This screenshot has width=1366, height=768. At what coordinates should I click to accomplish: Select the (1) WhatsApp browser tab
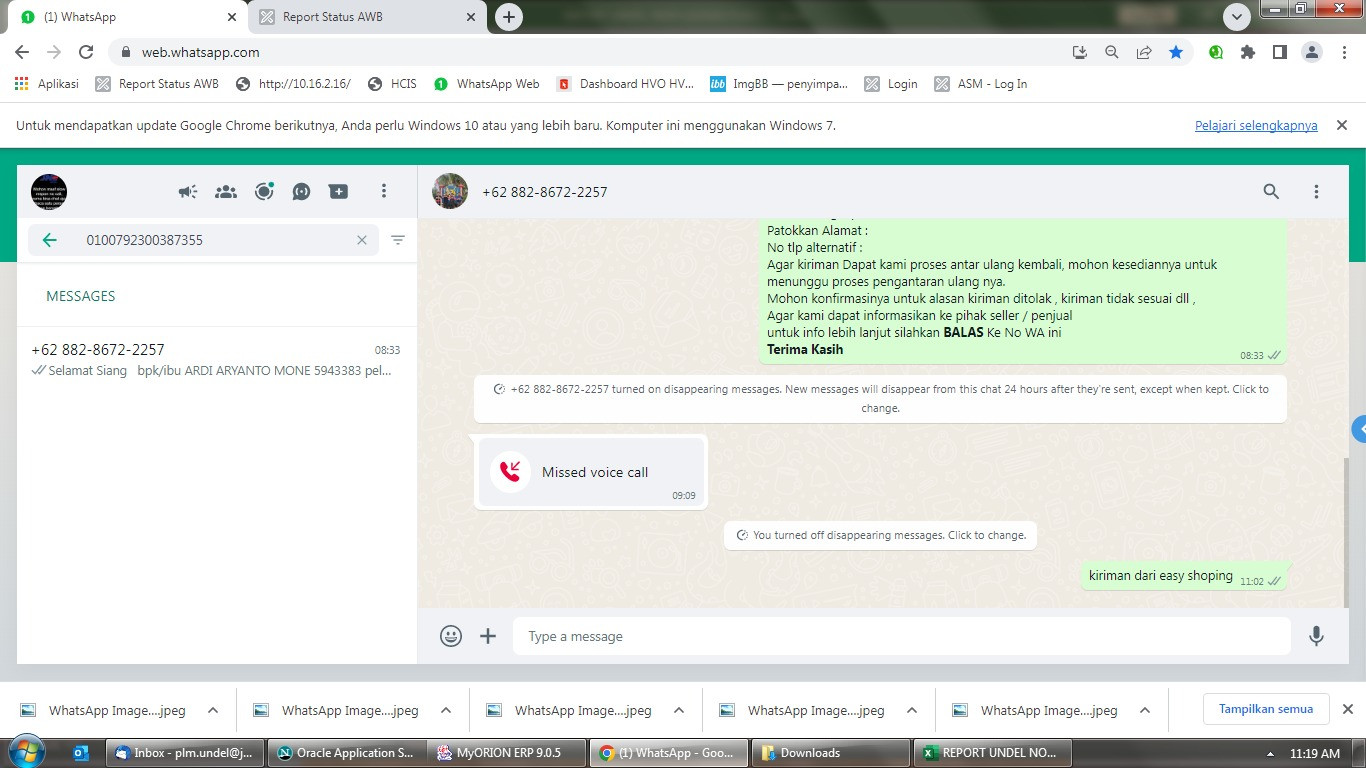[129, 17]
